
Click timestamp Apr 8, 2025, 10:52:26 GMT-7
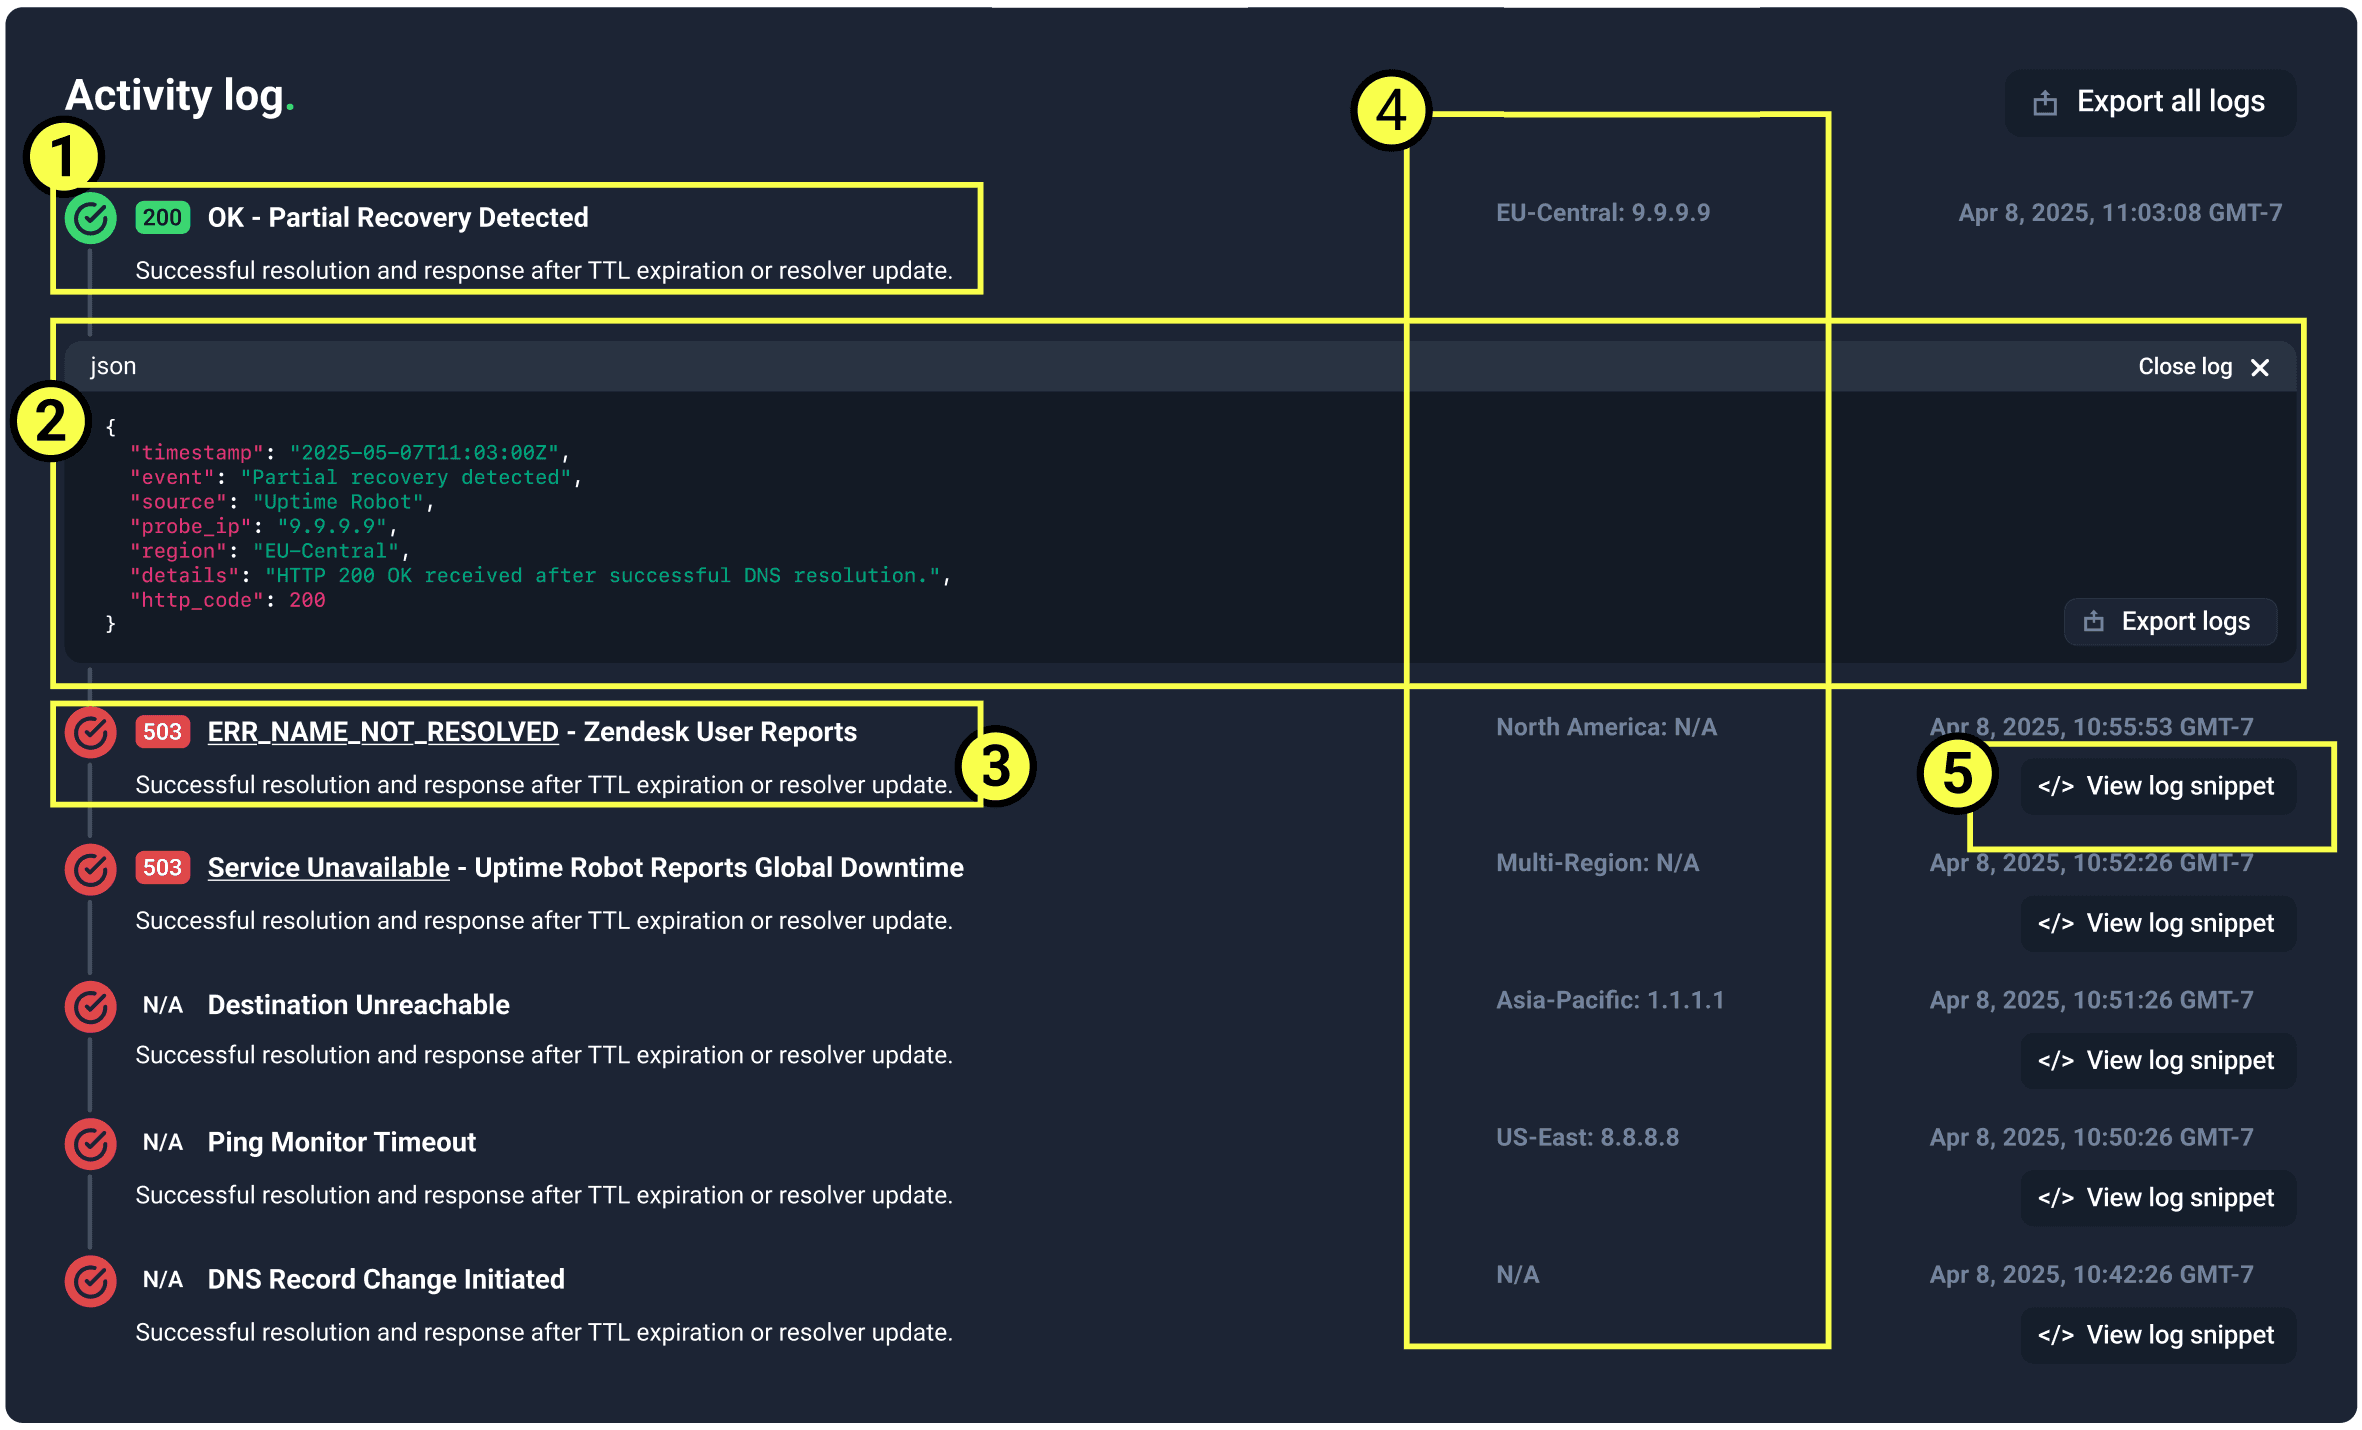pos(2091,863)
